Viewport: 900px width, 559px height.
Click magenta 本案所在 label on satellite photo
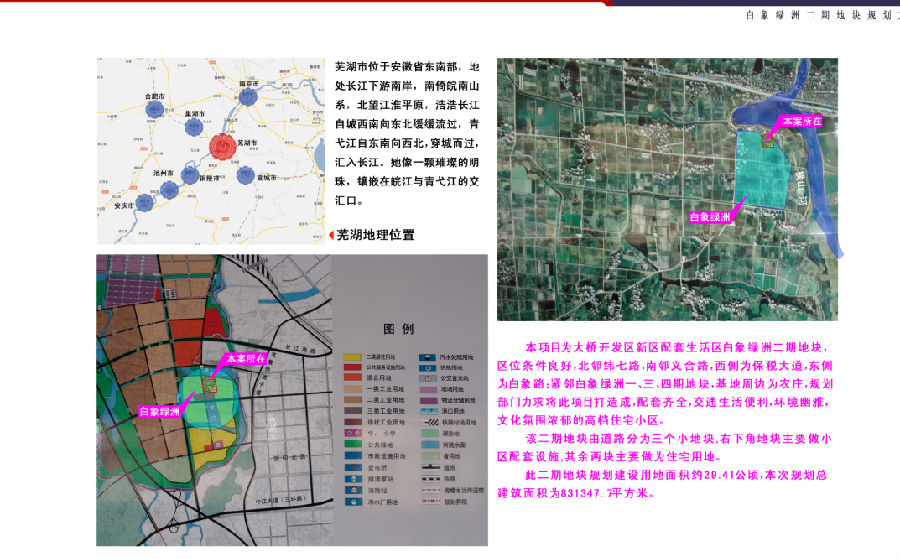pyautogui.click(x=801, y=120)
